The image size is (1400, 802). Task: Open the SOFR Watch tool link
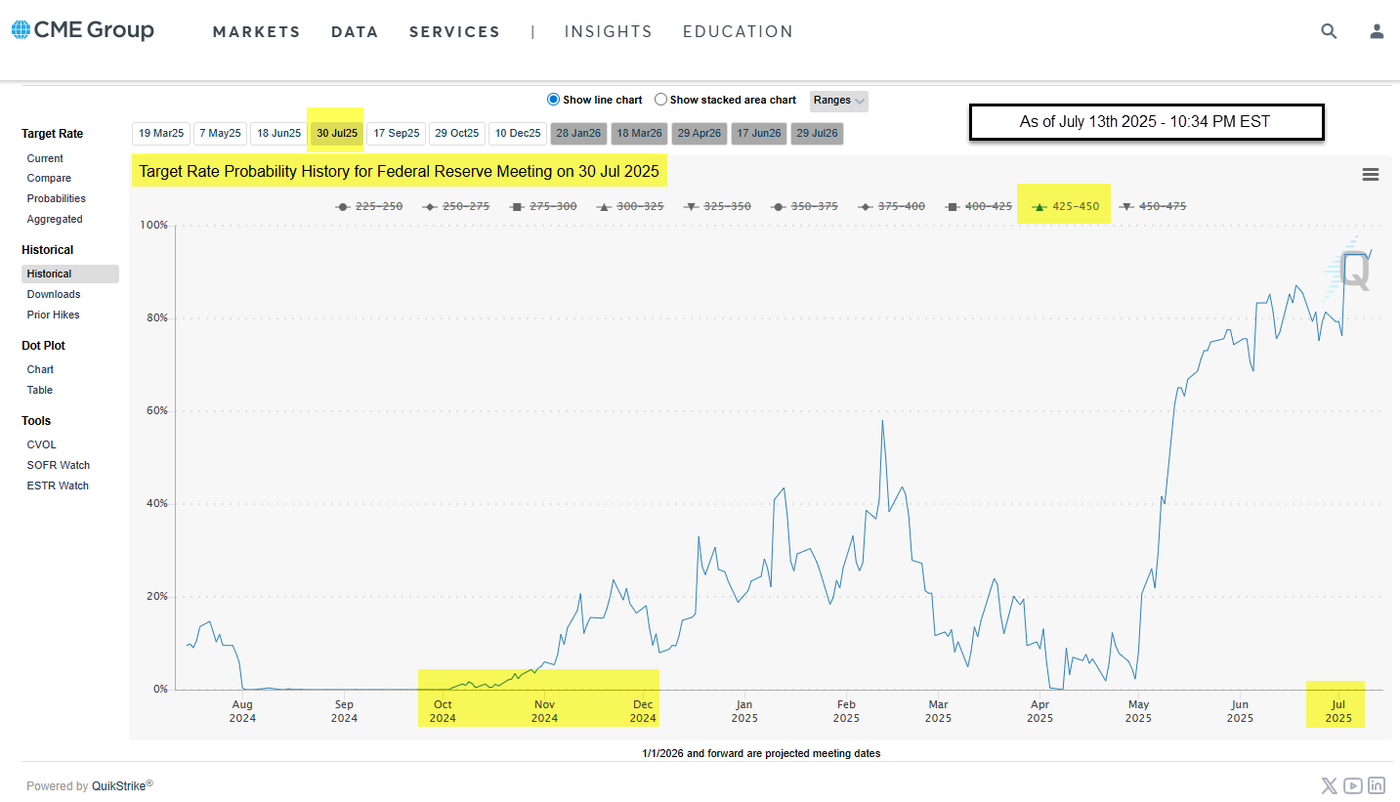point(57,465)
